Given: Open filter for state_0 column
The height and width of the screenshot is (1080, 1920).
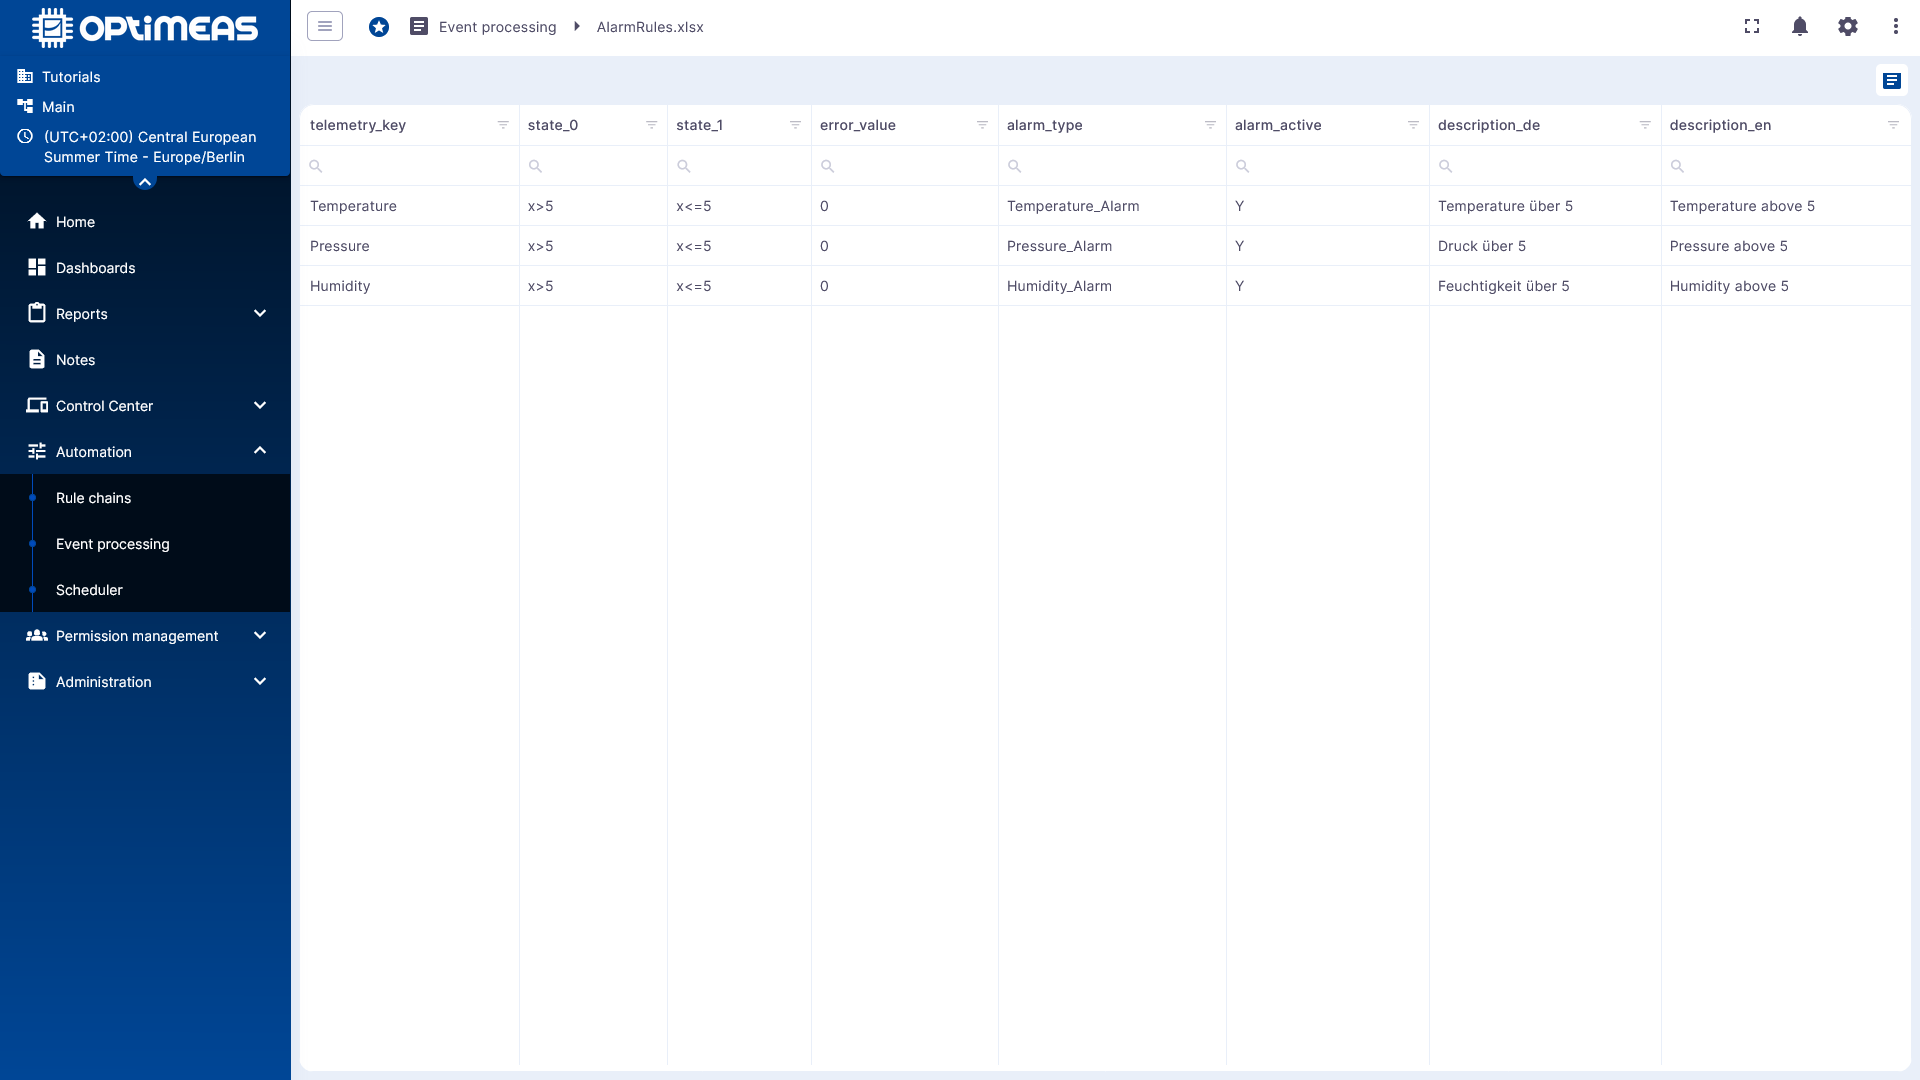Looking at the screenshot, I should [651, 125].
